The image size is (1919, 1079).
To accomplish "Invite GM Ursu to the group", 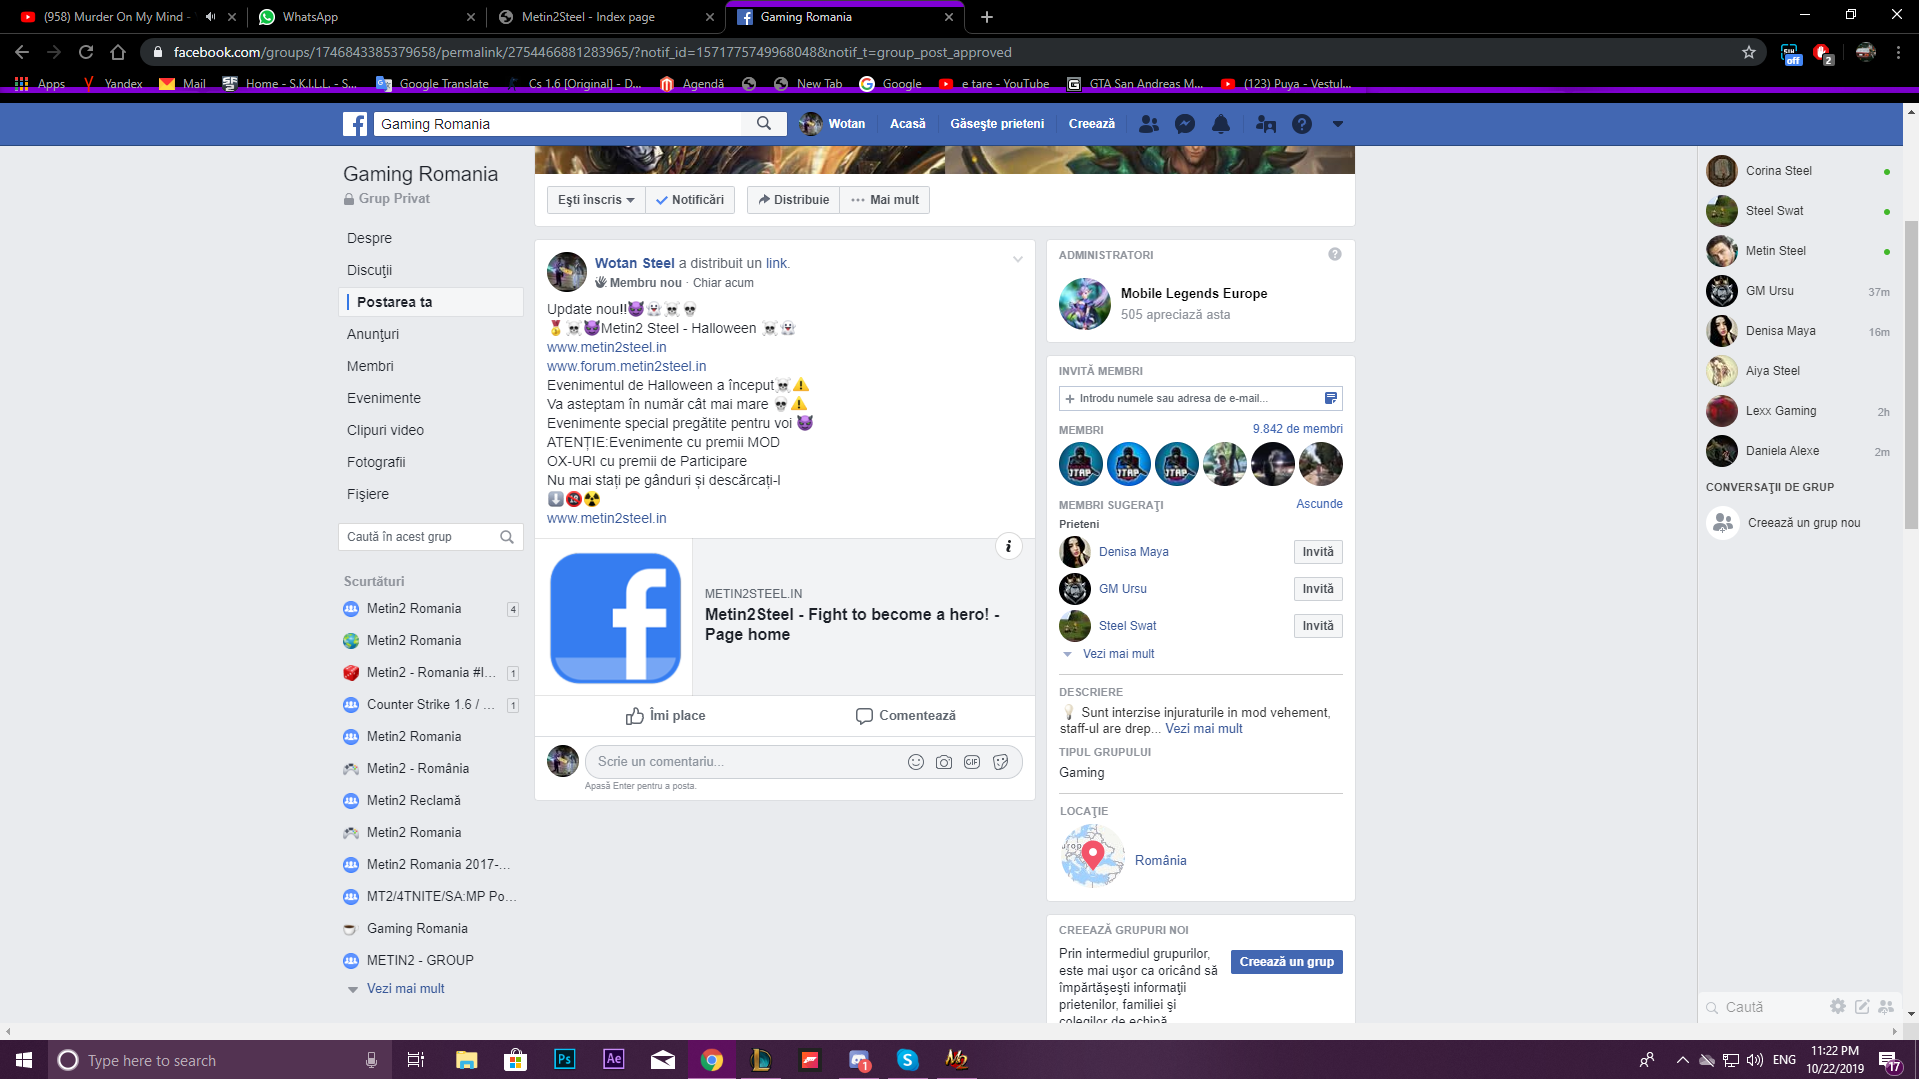I will coord(1318,589).
